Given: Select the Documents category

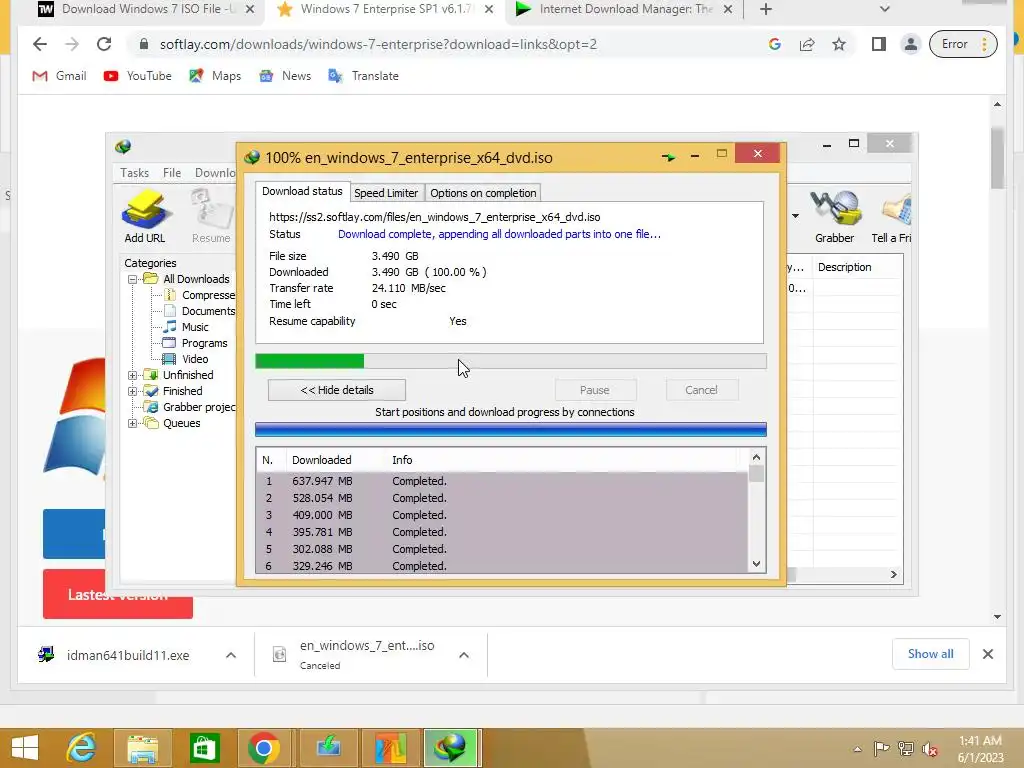Looking at the screenshot, I should point(200,311).
